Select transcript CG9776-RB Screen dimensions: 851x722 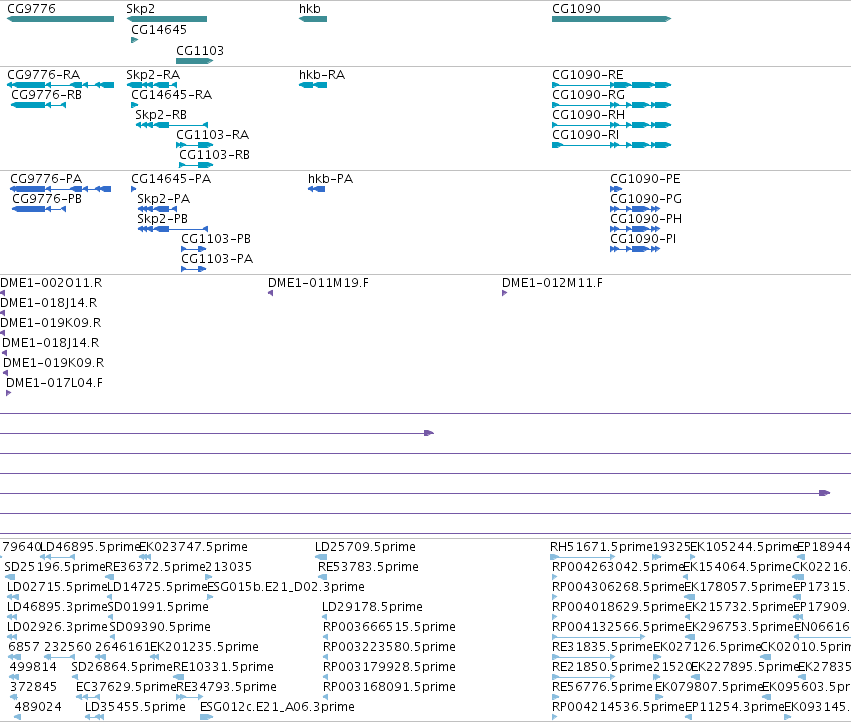coord(39,105)
